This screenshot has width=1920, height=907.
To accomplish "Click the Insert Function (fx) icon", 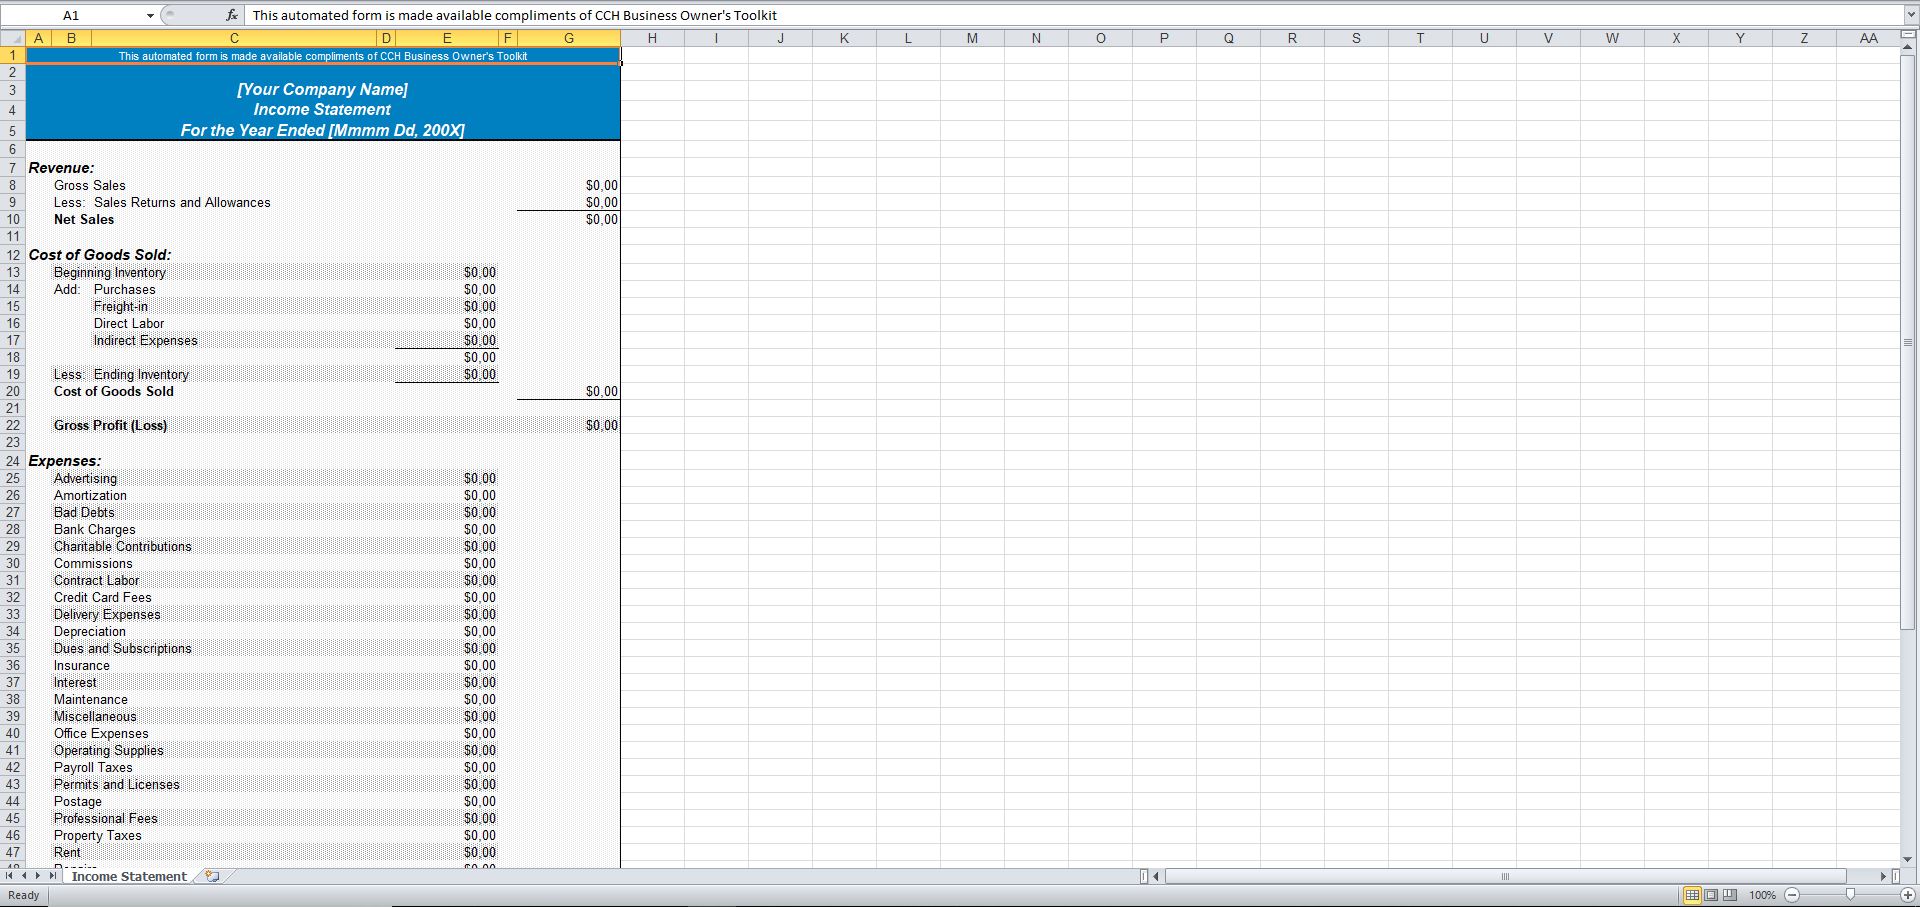I will click(x=231, y=15).
